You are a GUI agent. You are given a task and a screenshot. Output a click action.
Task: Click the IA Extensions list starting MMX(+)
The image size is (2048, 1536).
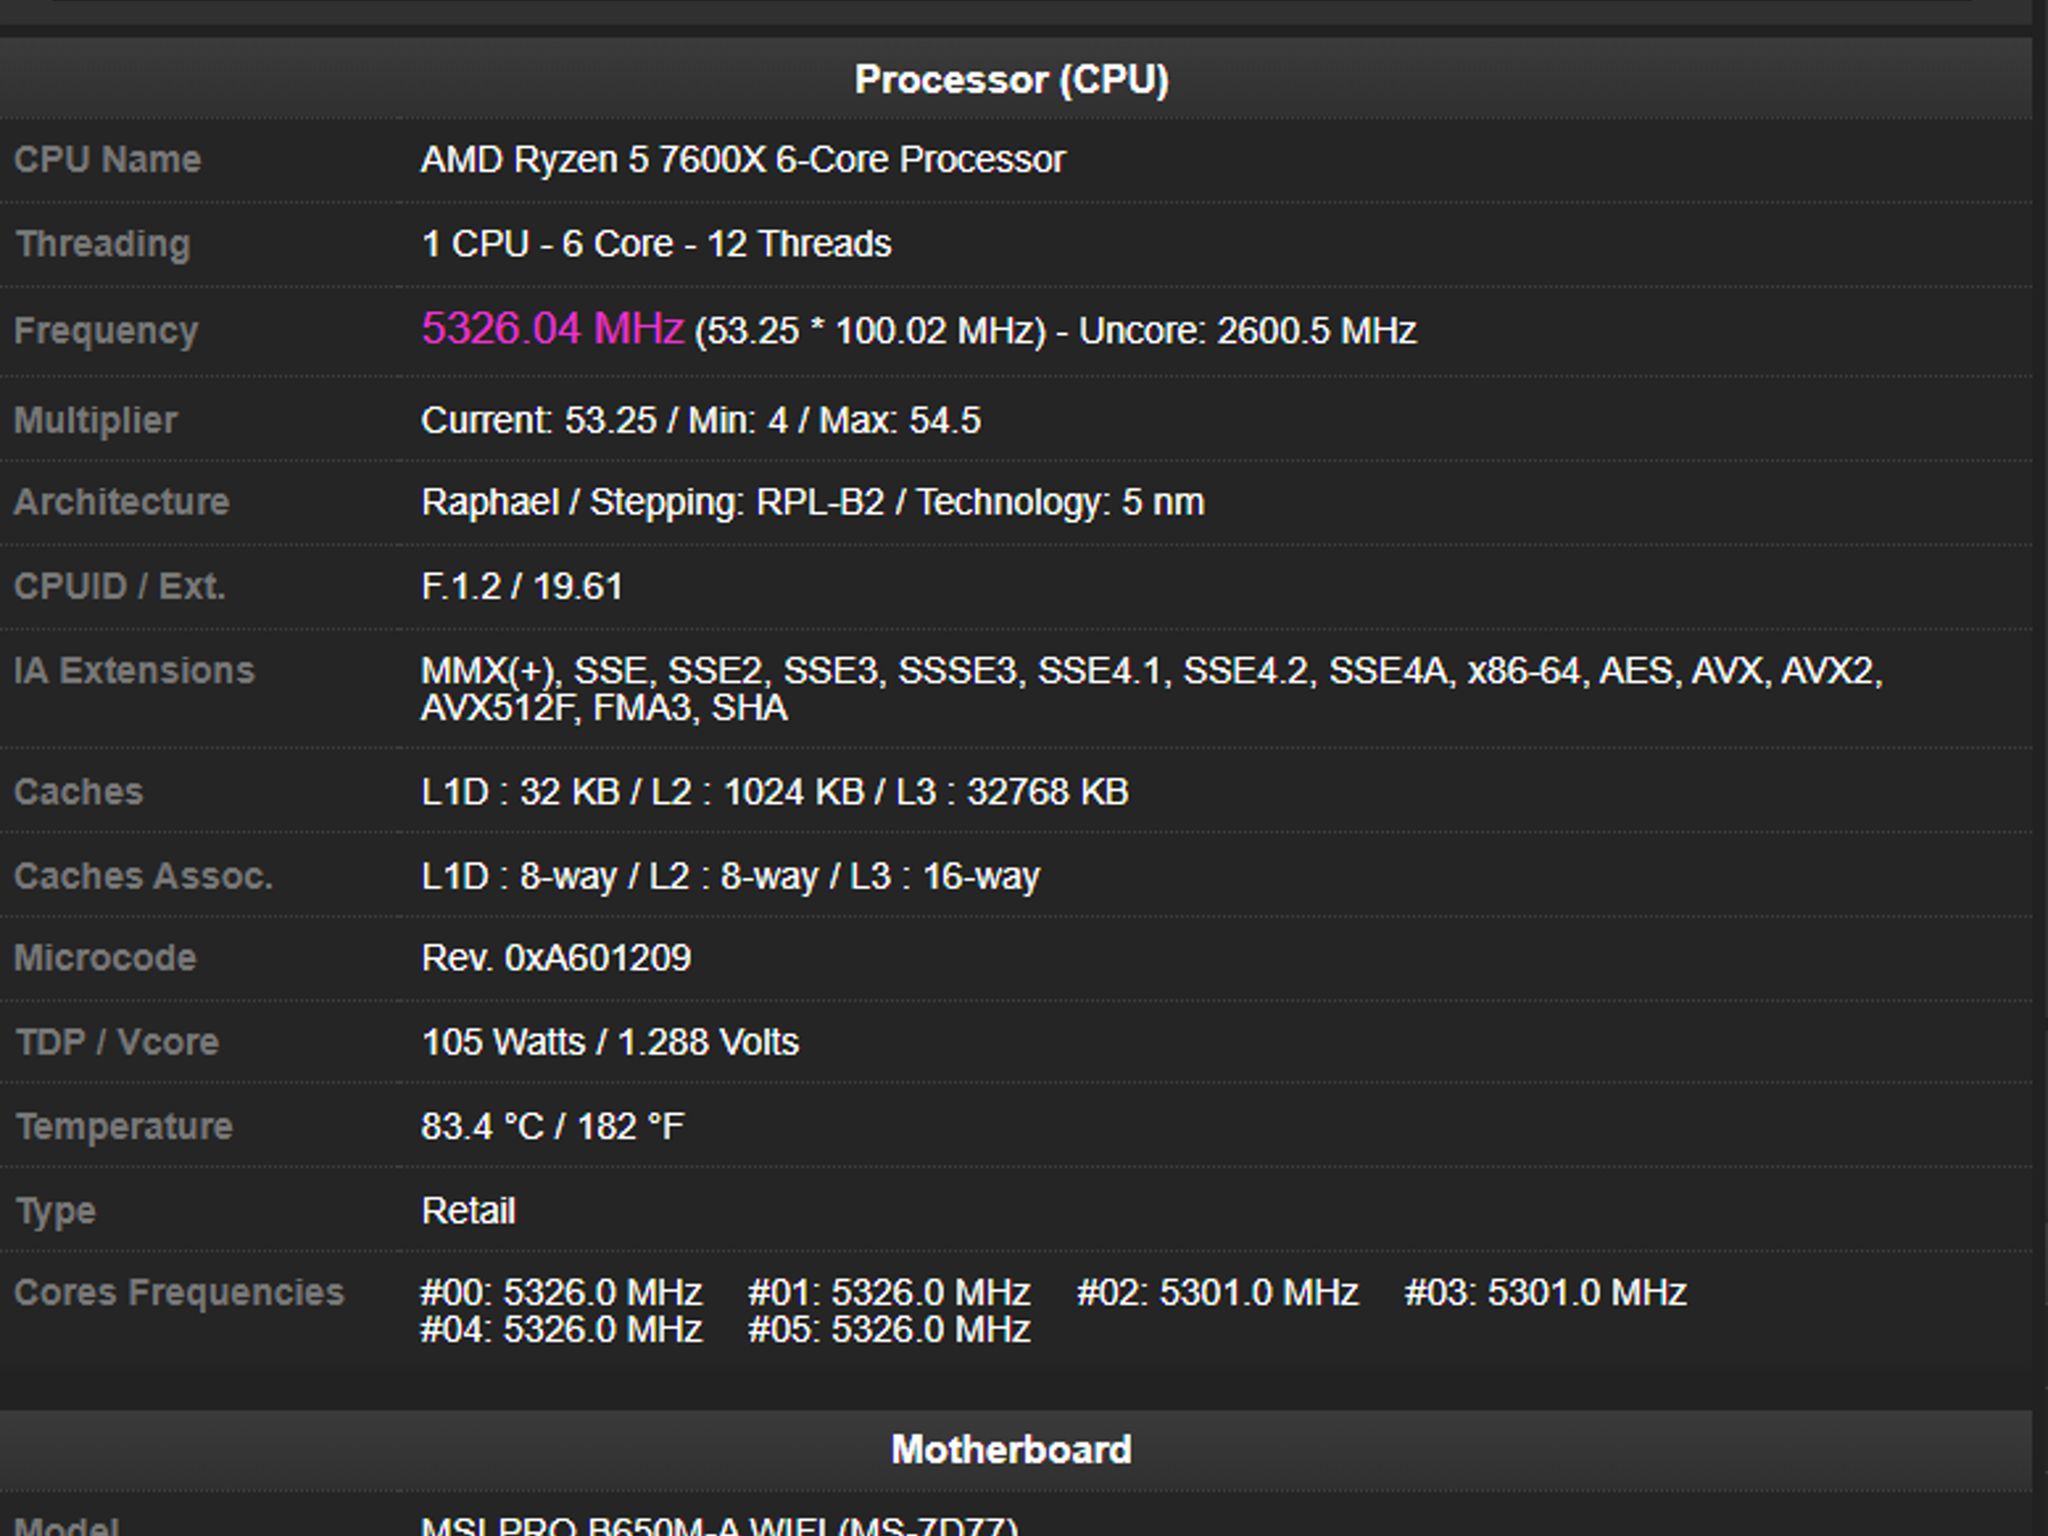(x=1151, y=689)
